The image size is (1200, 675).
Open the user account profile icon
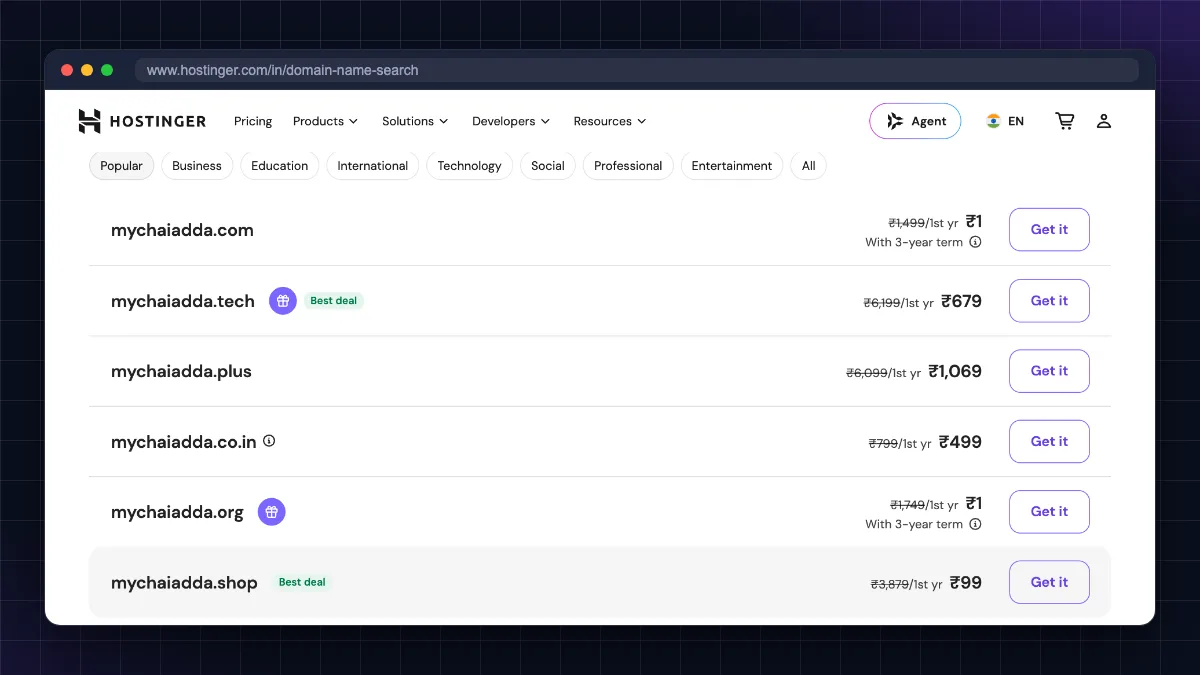1104,121
